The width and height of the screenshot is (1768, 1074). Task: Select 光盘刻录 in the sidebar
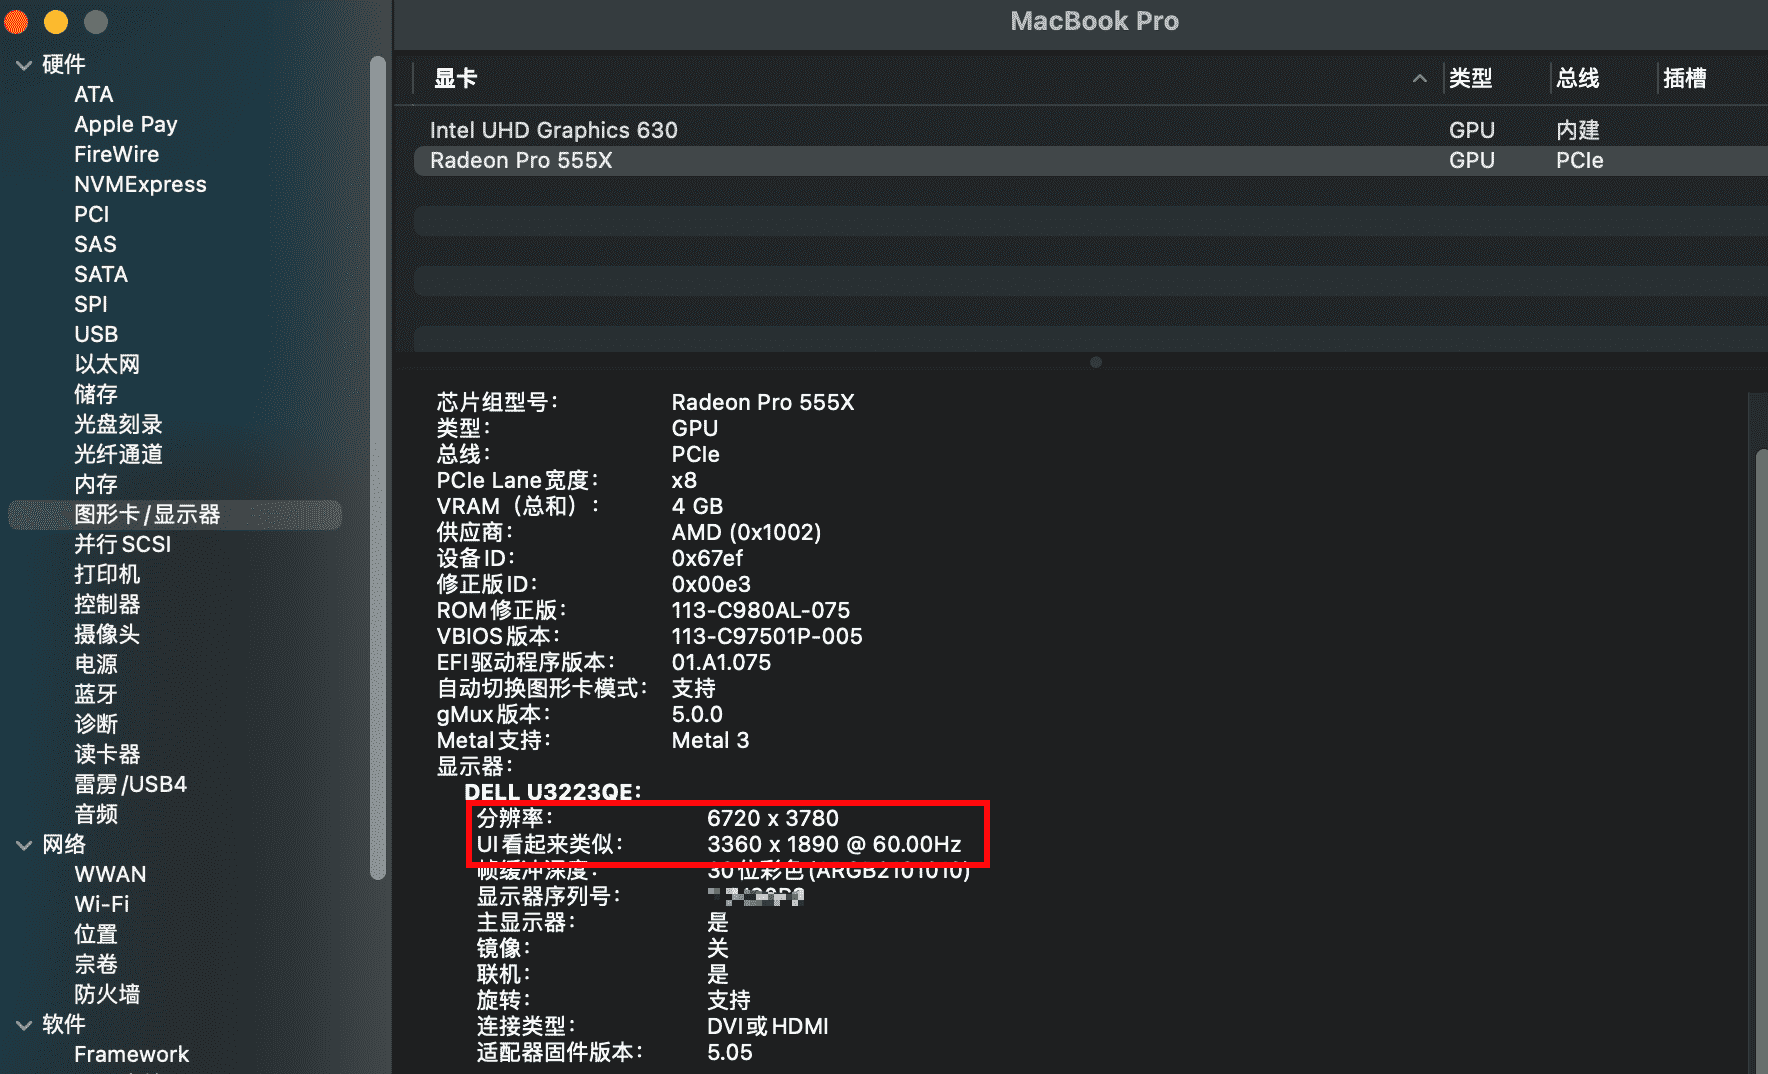118,424
